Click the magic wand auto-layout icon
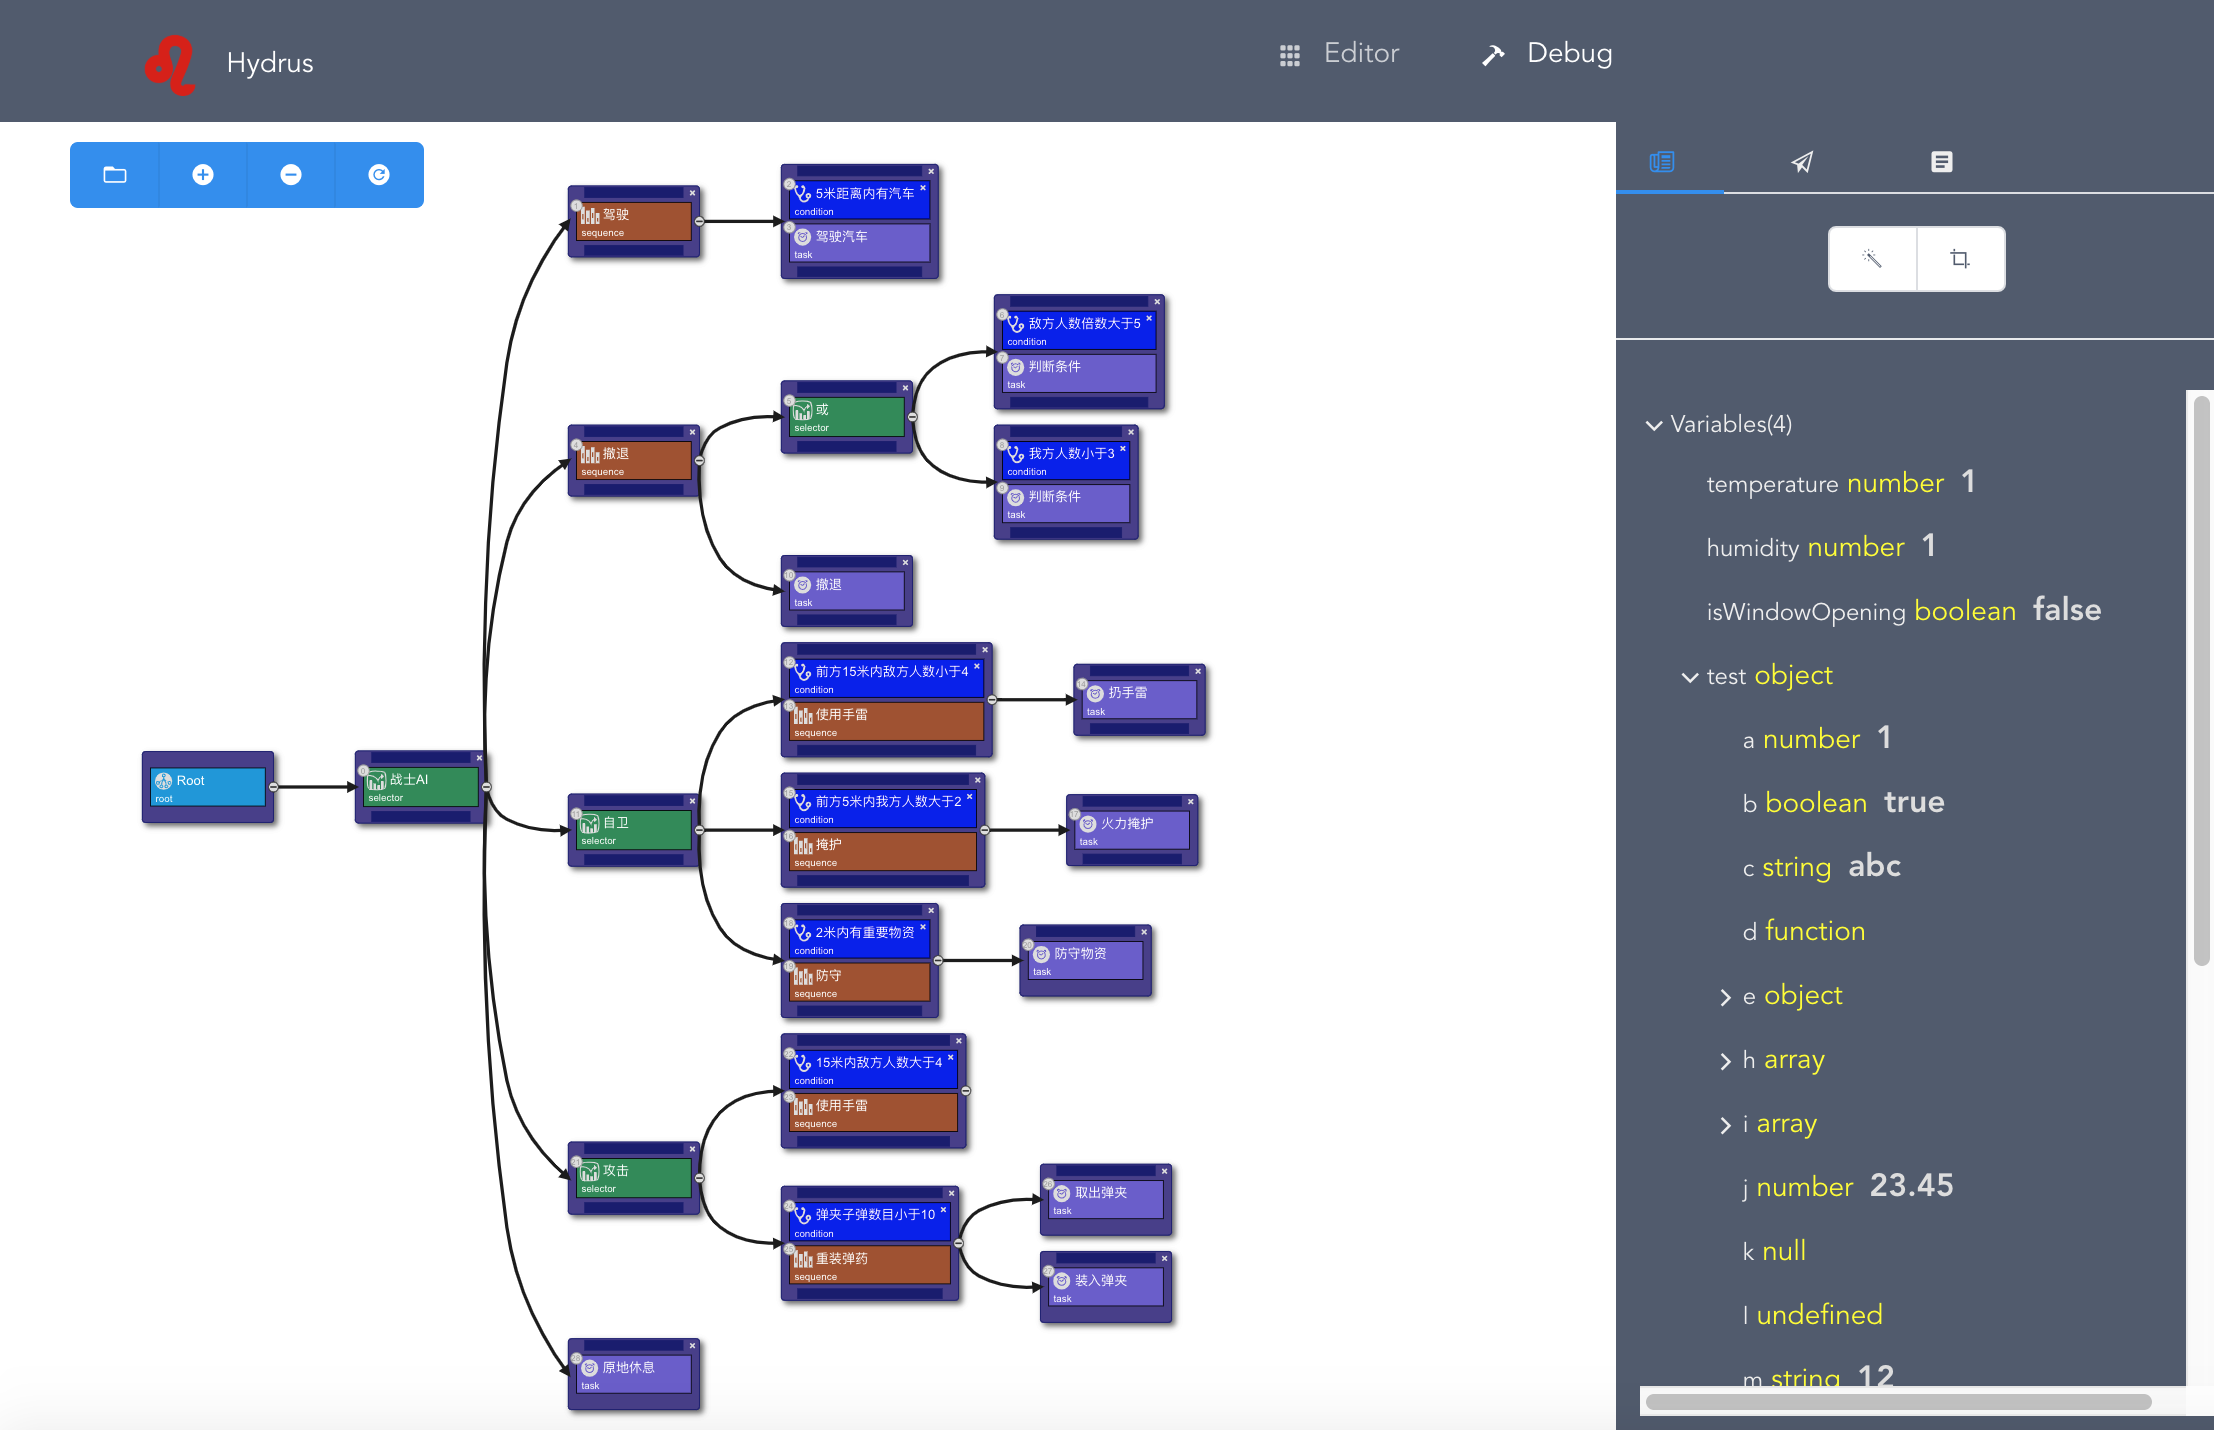This screenshot has width=2214, height=1430. coord(1872,259)
